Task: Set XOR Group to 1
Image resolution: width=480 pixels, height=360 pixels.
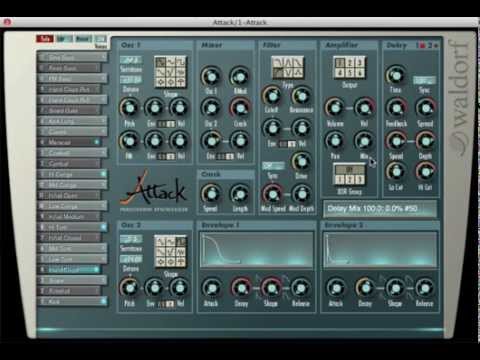Action: tap(340, 180)
